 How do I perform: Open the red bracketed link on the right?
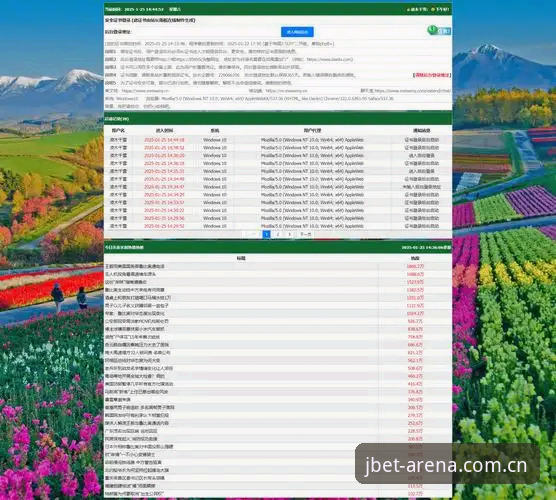click(432, 75)
